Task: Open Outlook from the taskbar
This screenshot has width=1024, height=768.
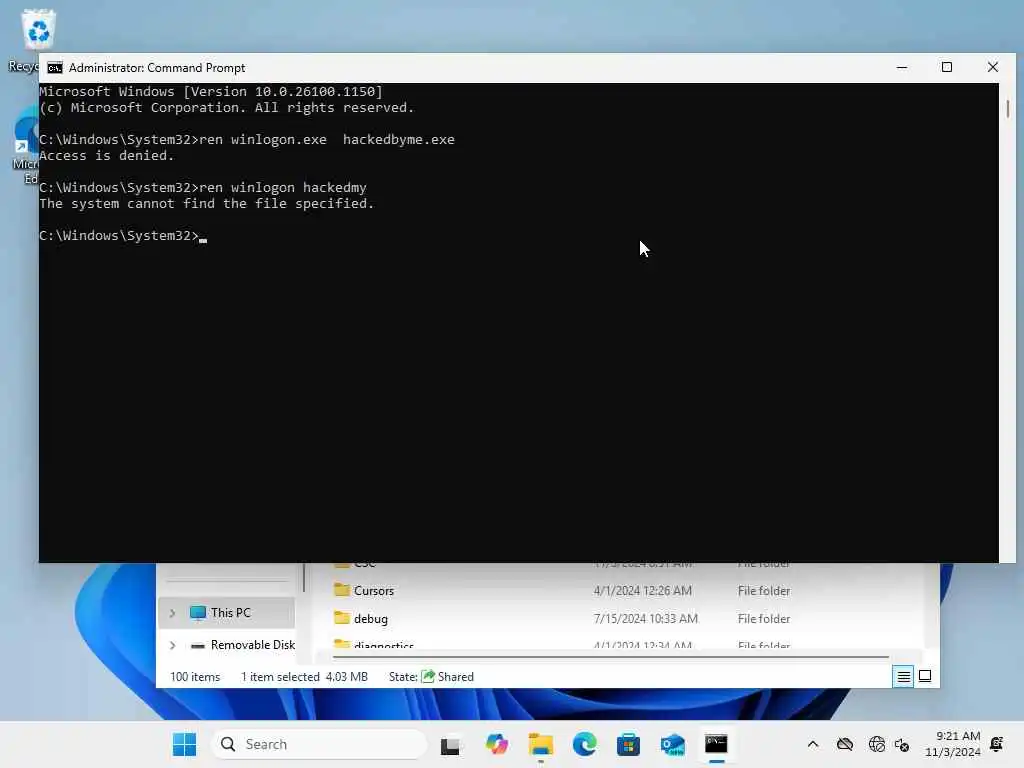Action: (x=672, y=744)
